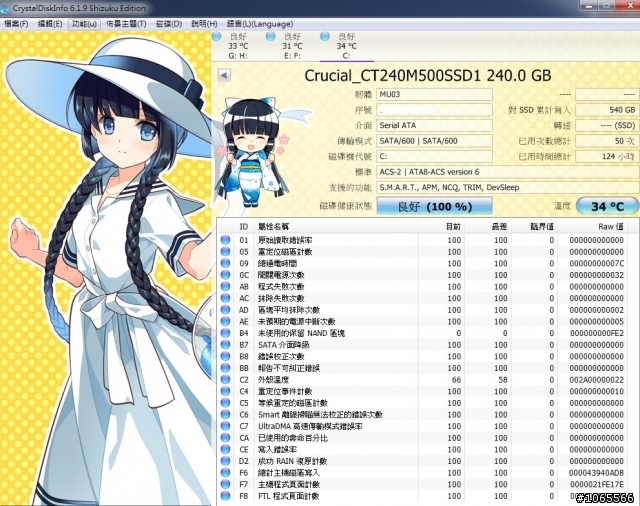
Task: Click the status icon of attribute AD
Action: pos(225,310)
